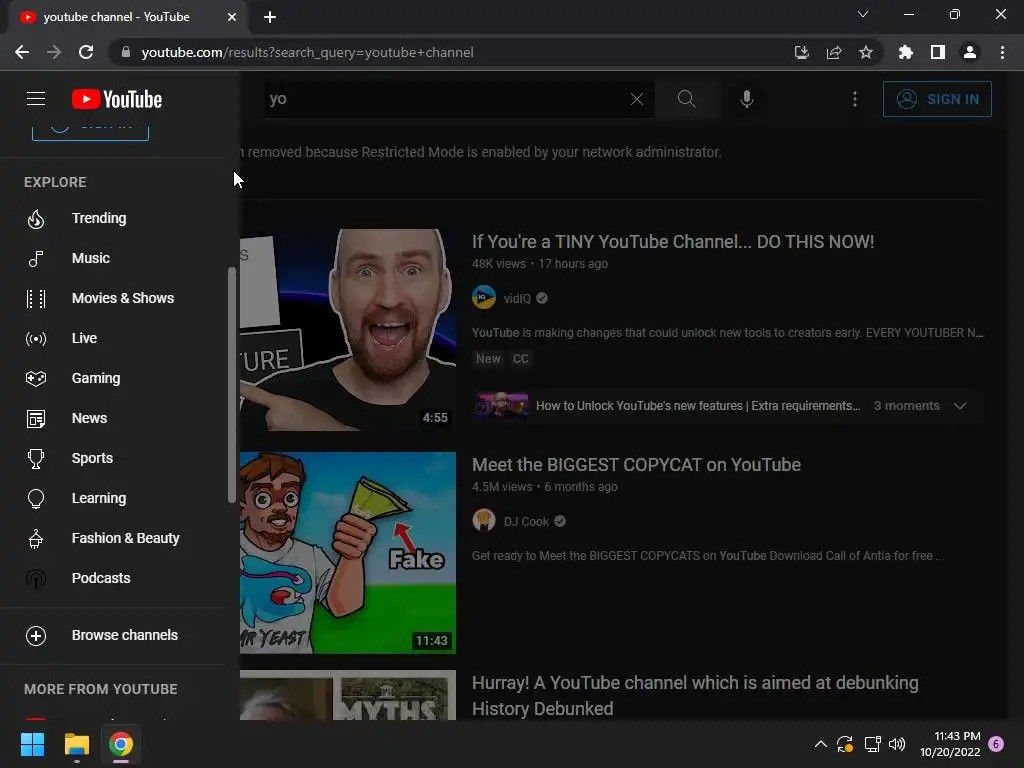
Task: Open a new browser tab
Action: [x=270, y=17]
